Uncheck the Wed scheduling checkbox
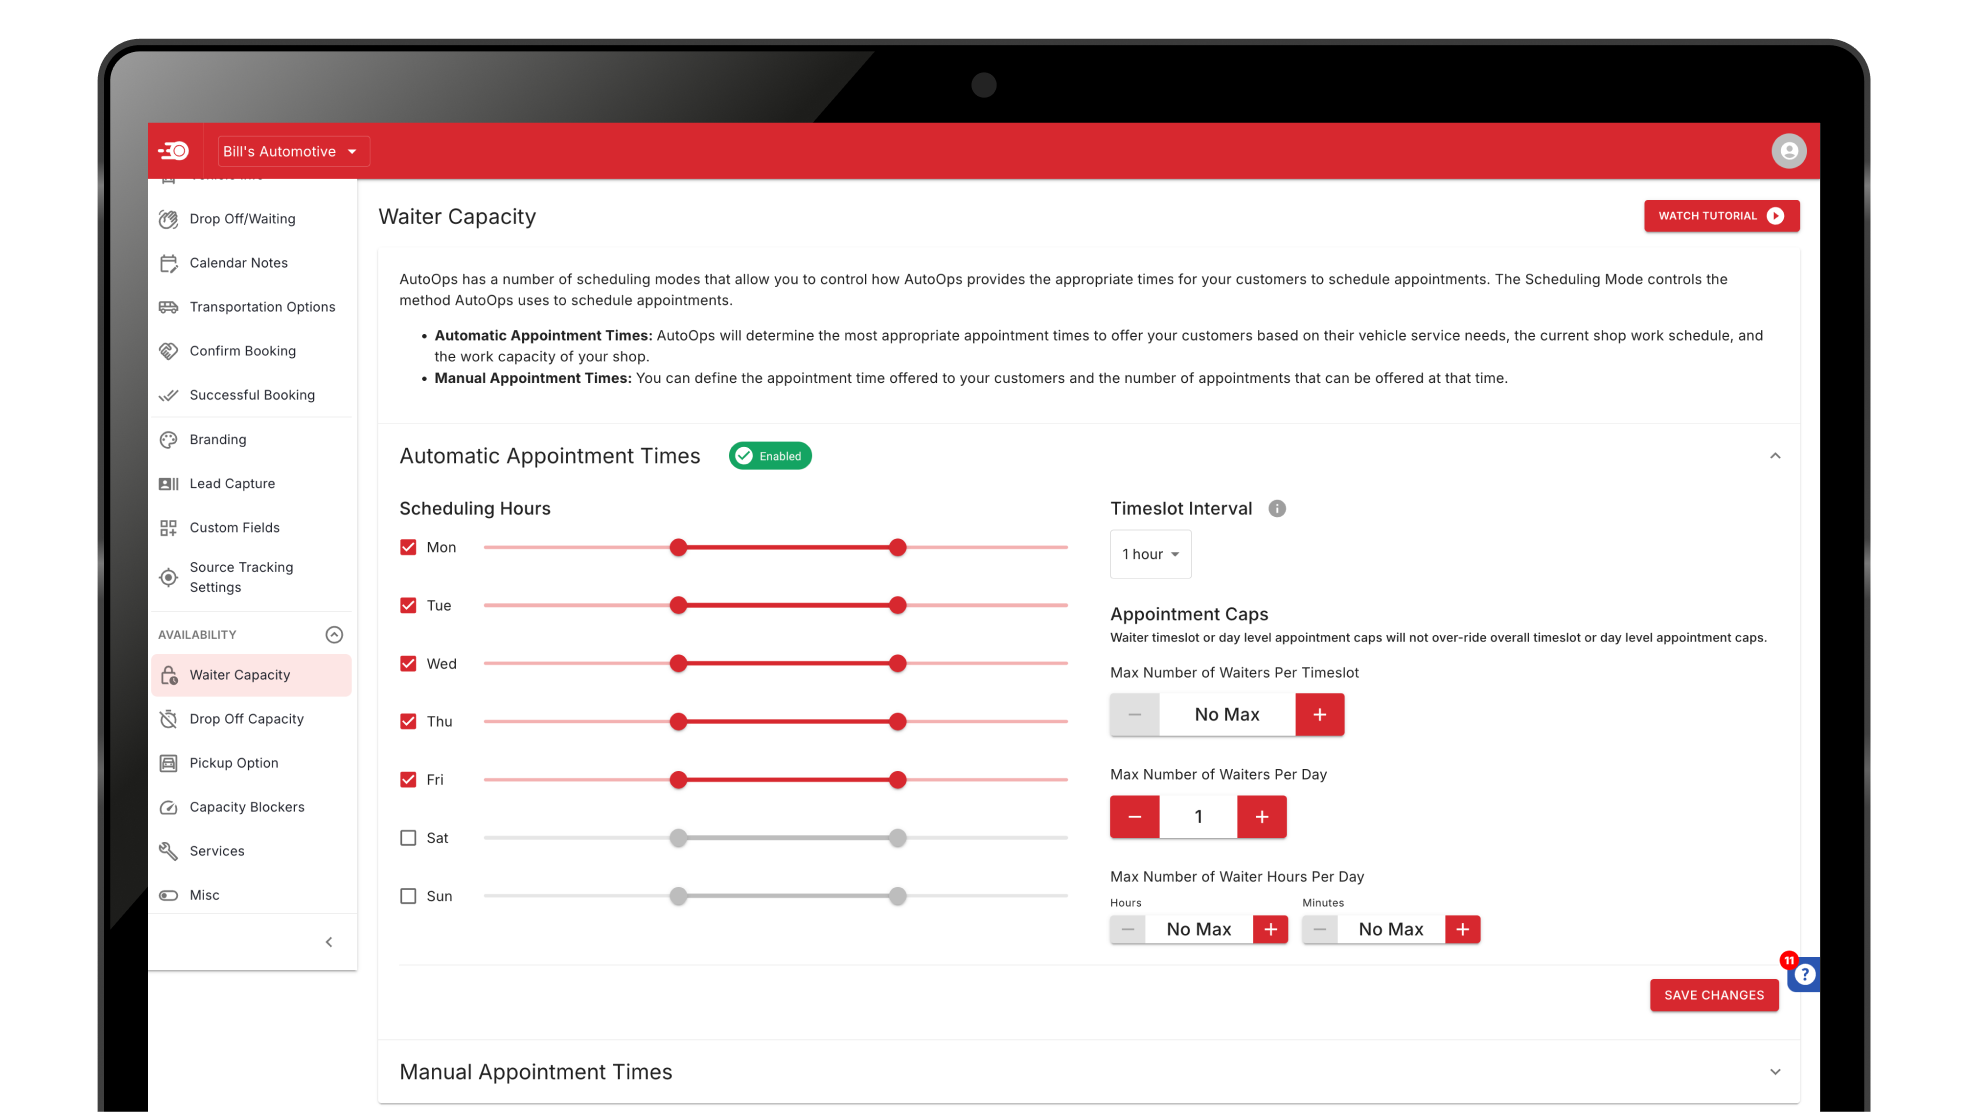 [x=408, y=663]
